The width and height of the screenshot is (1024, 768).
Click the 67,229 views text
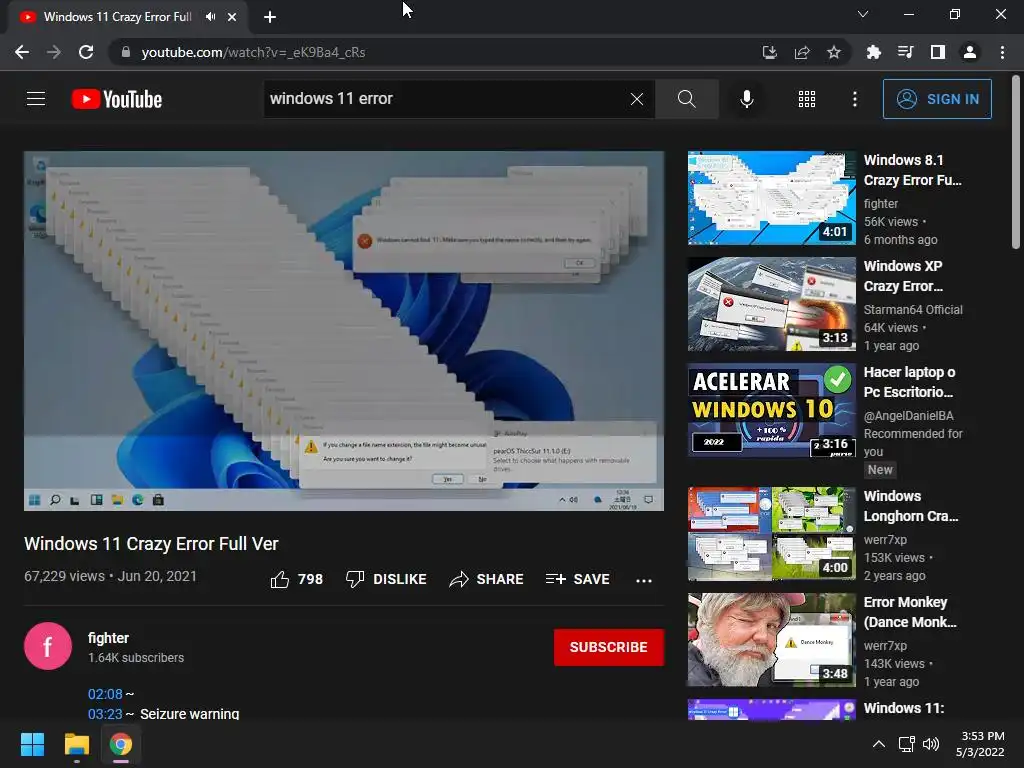pyautogui.click(x=64, y=576)
